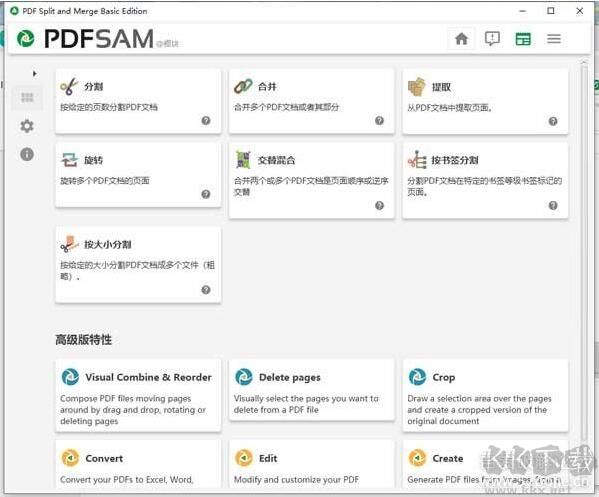Click the Delete pages icon
The image size is (599, 497).
[x=244, y=377]
